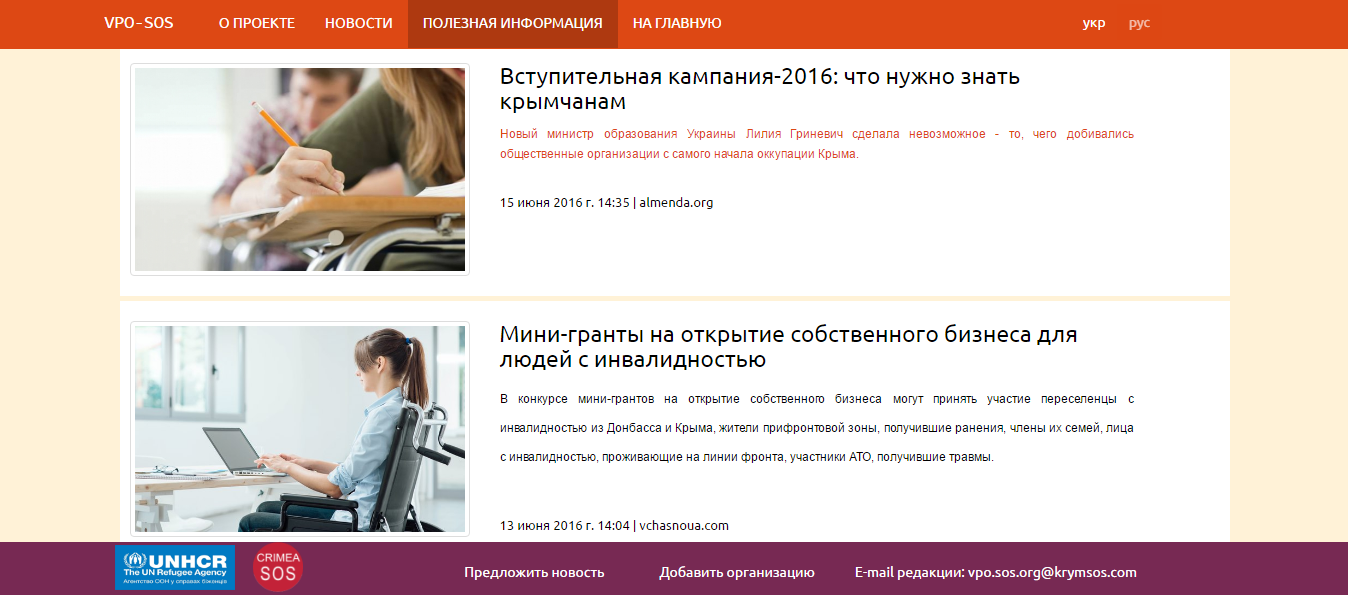This screenshot has height=595, width=1348.
Task: Click the red summary about Лилия Гриневич
Action: [x=817, y=144]
